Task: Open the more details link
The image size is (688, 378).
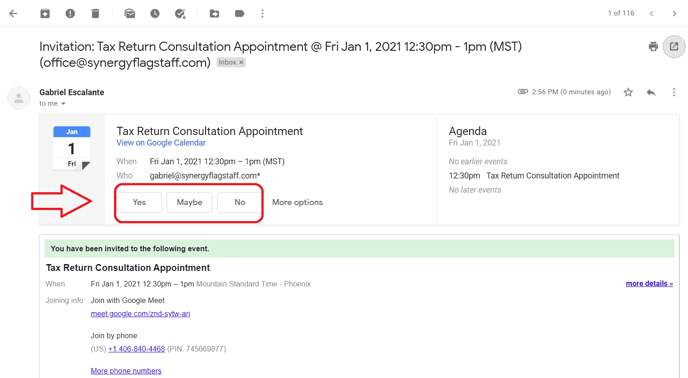Action: pyautogui.click(x=649, y=284)
